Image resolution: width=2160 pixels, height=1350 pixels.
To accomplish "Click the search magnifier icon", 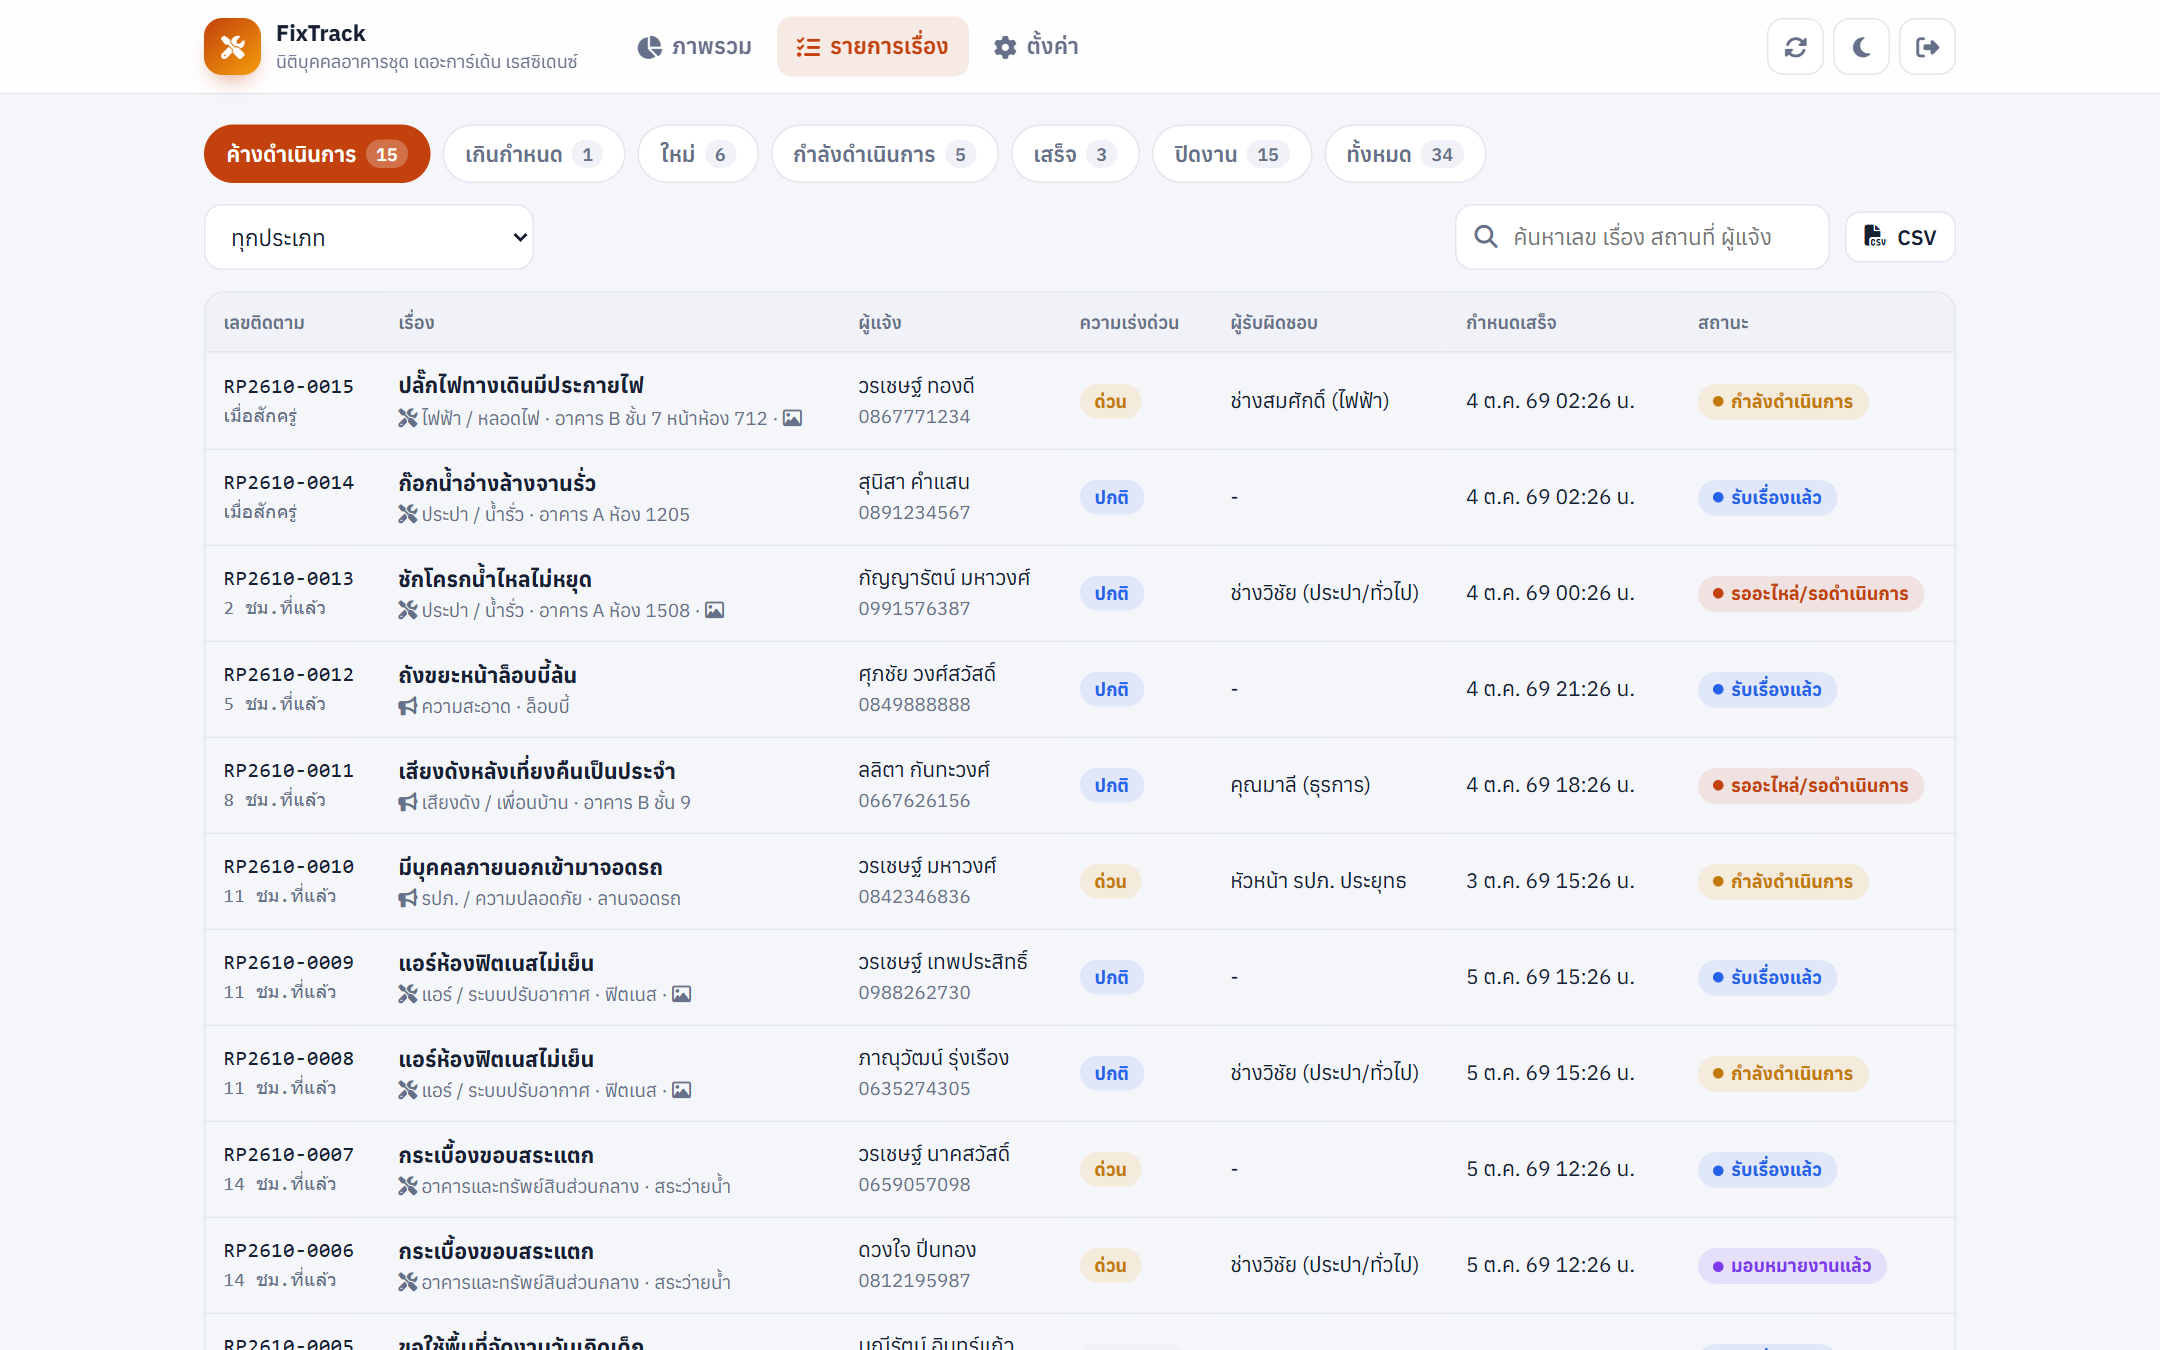I will (1486, 237).
